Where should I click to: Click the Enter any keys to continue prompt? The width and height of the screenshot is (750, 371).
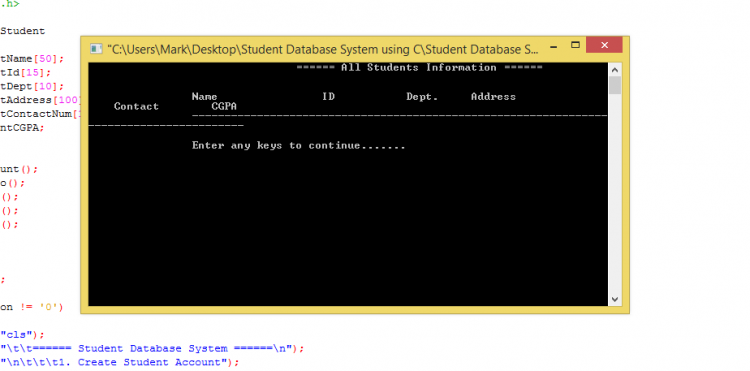(x=298, y=145)
